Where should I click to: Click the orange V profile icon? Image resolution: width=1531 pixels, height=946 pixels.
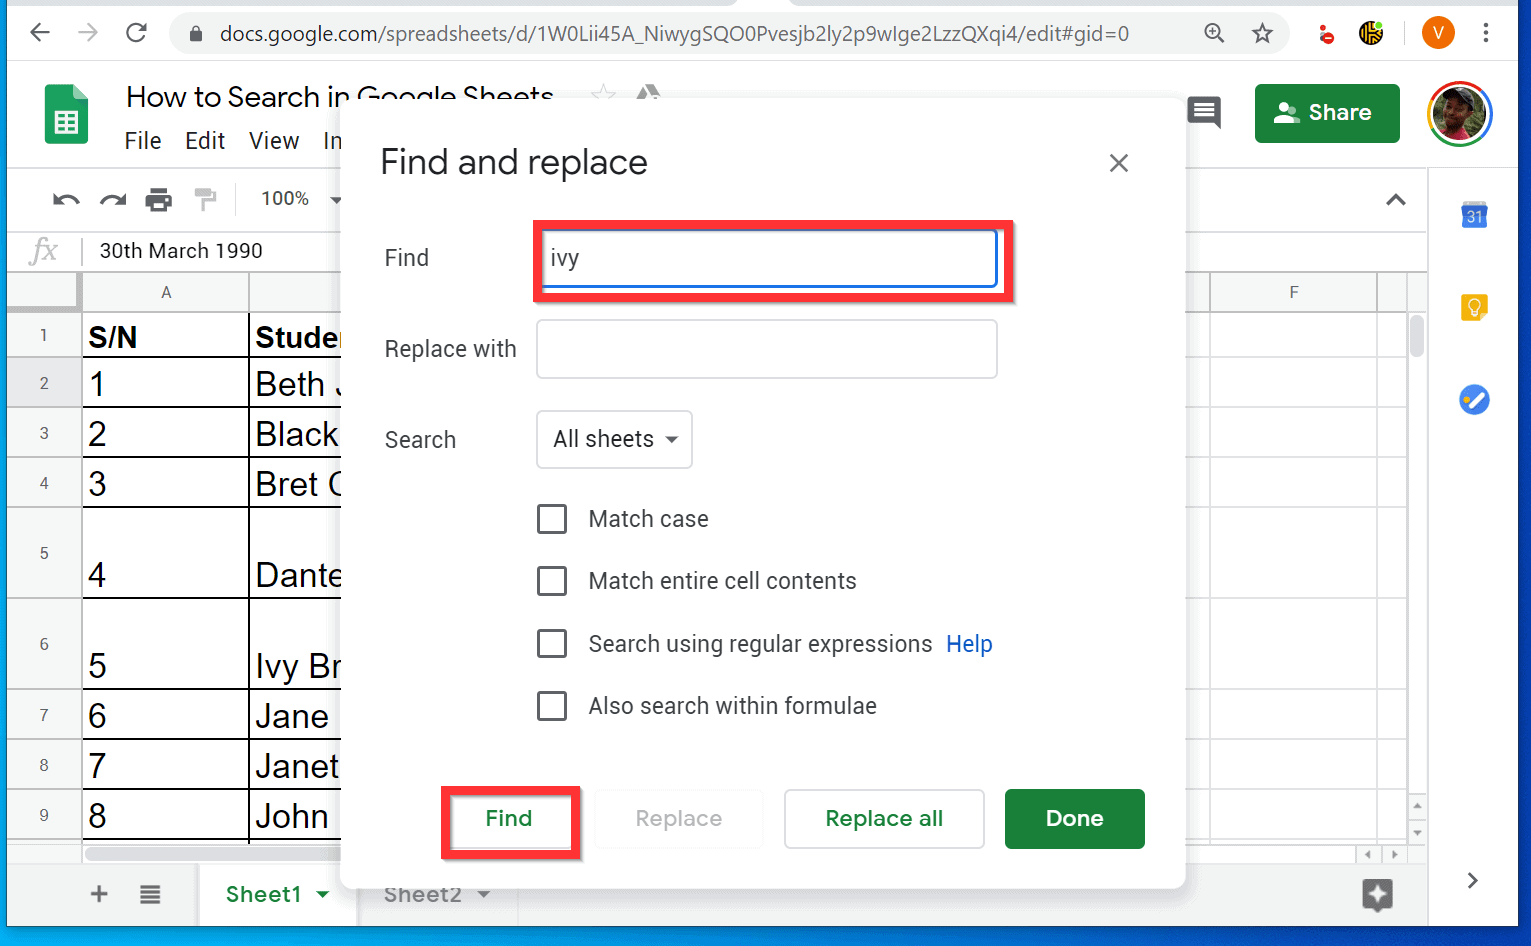coord(1438,33)
